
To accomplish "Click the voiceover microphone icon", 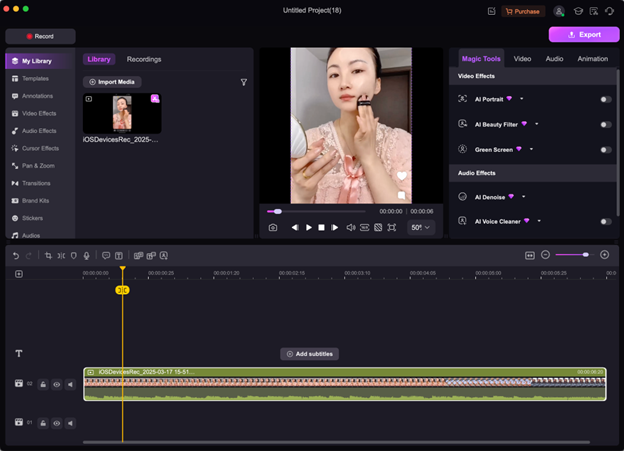I will click(x=86, y=256).
